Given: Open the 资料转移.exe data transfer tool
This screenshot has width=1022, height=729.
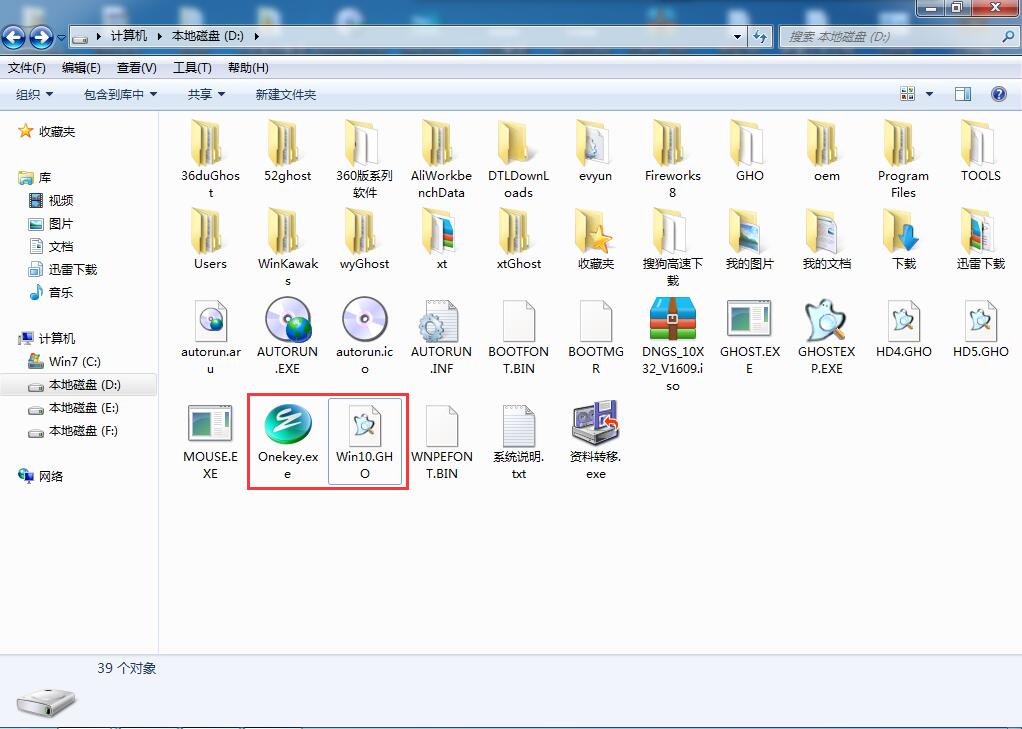Looking at the screenshot, I should tap(595, 432).
